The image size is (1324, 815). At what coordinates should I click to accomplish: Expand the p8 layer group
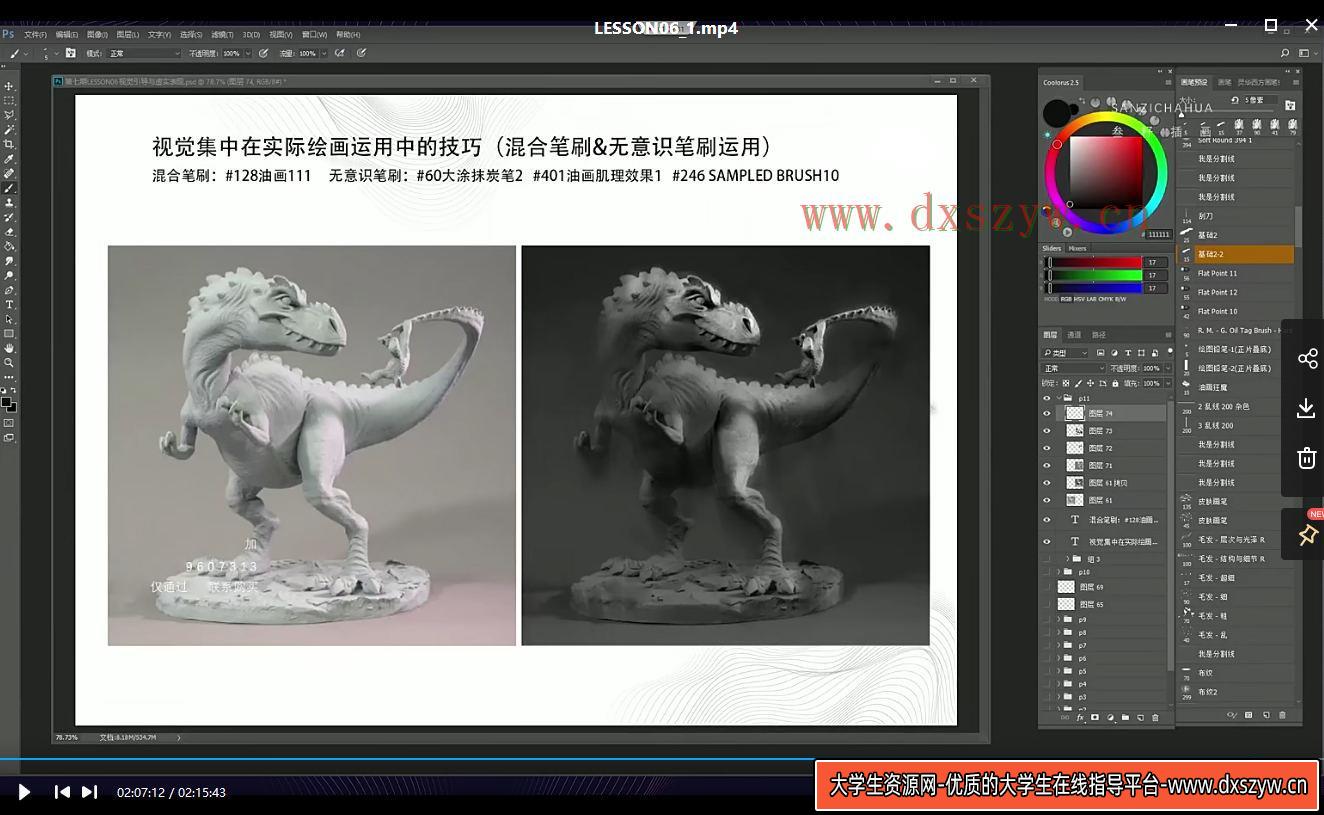pyautogui.click(x=1059, y=633)
